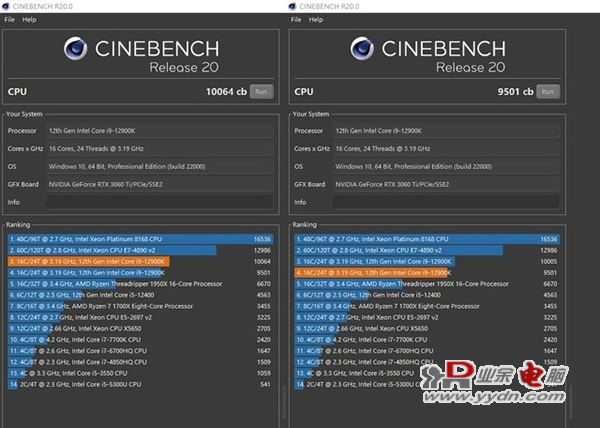Click 9501 cb CPU score in right window
The image size is (600, 428).
click(x=515, y=92)
